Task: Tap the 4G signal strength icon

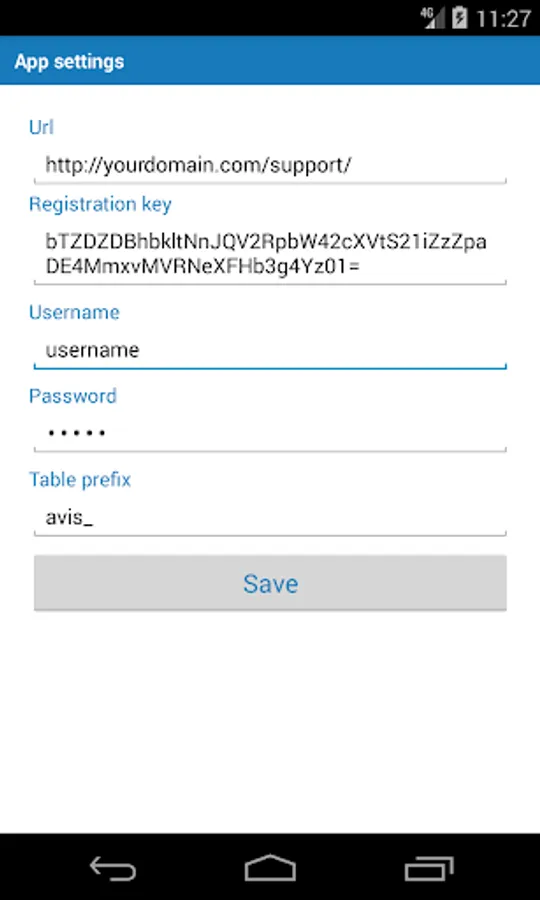Action: (433, 18)
